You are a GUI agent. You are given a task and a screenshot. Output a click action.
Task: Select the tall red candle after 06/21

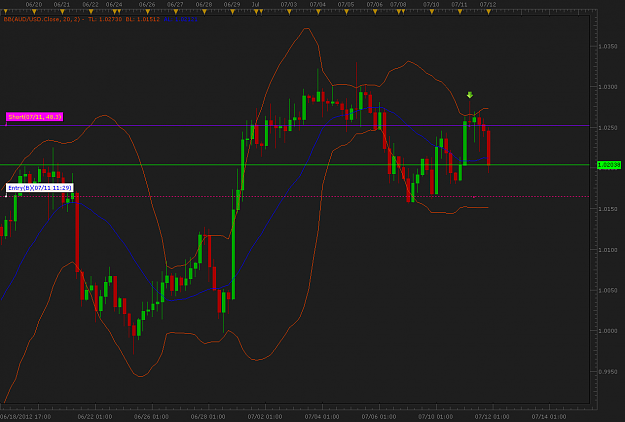tap(77, 232)
